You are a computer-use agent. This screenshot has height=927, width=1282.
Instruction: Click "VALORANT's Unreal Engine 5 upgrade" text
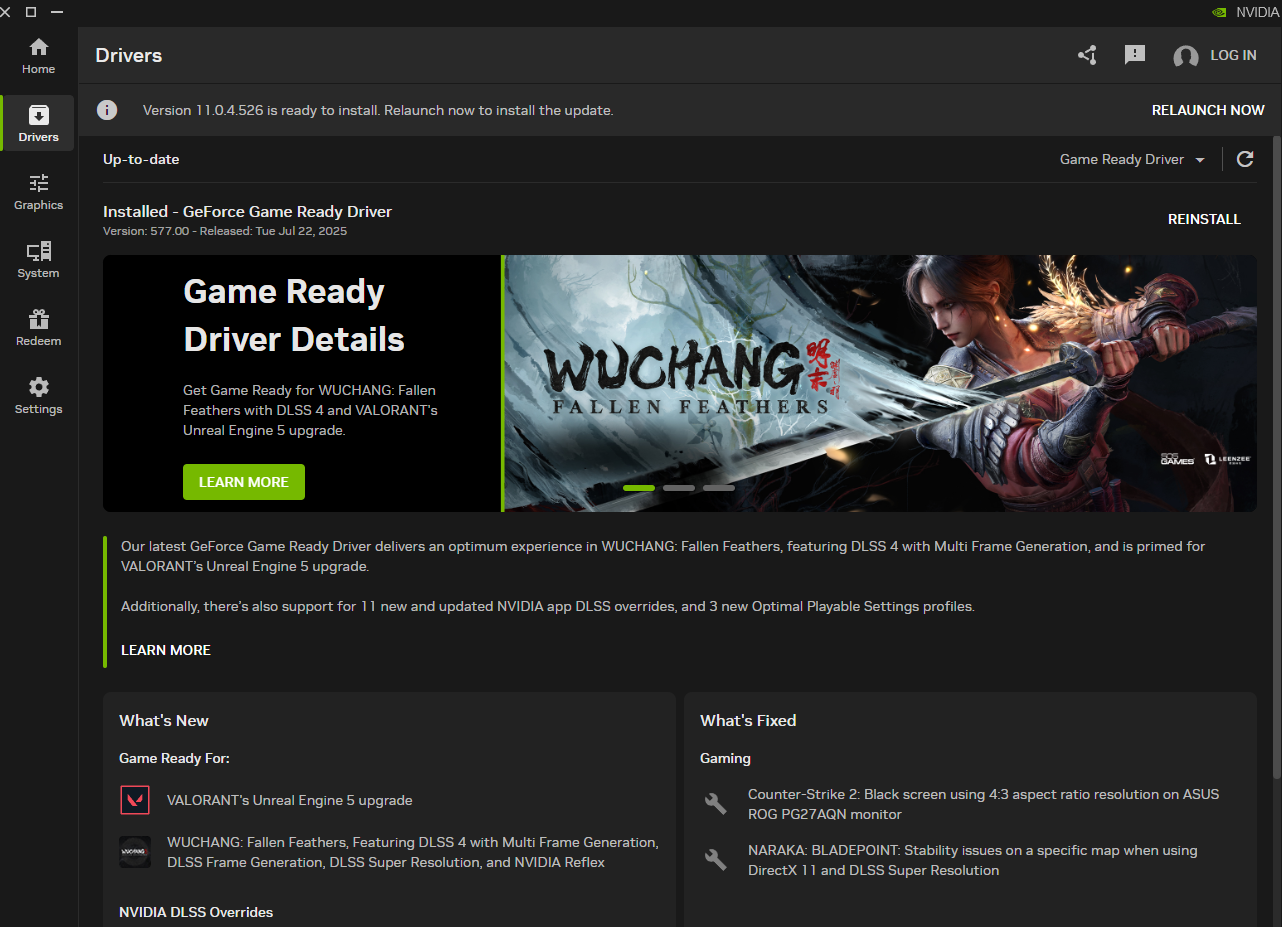click(290, 800)
